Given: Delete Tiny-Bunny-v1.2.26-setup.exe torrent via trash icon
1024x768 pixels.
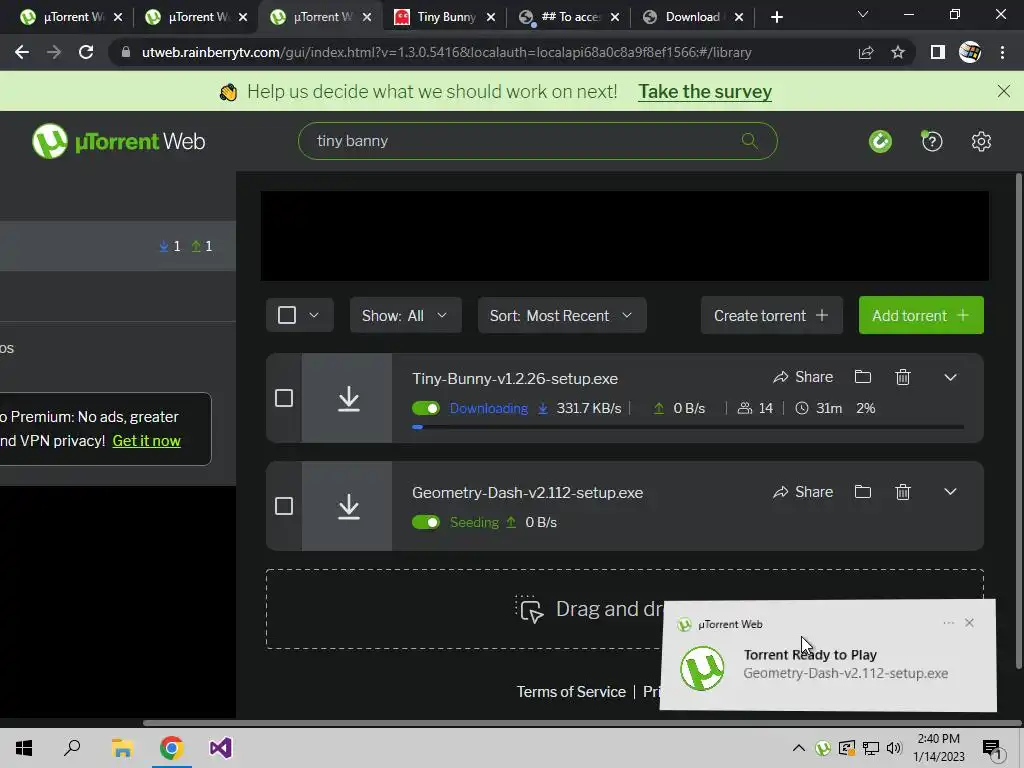Looking at the screenshot, I should pos(903,377).
